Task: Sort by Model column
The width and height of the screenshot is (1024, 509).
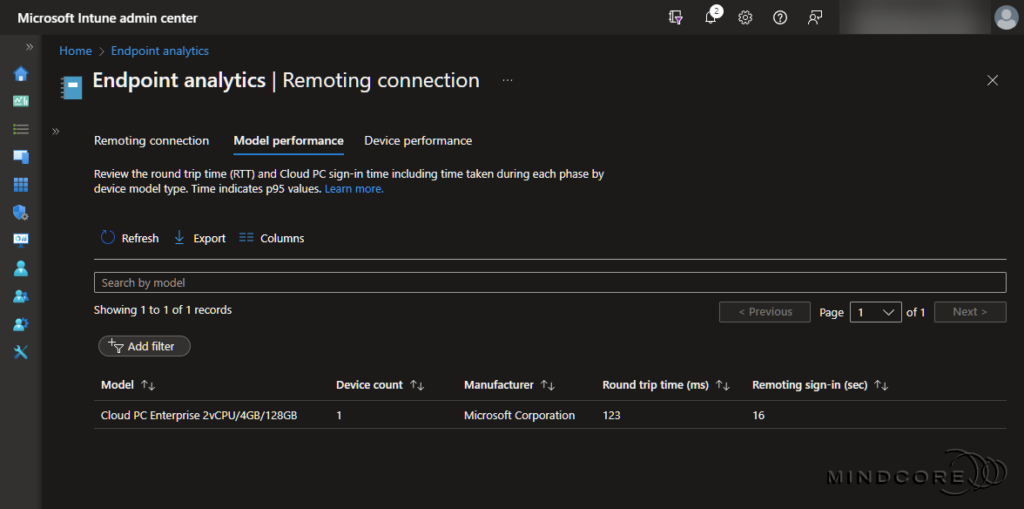Action: point(128,386)
